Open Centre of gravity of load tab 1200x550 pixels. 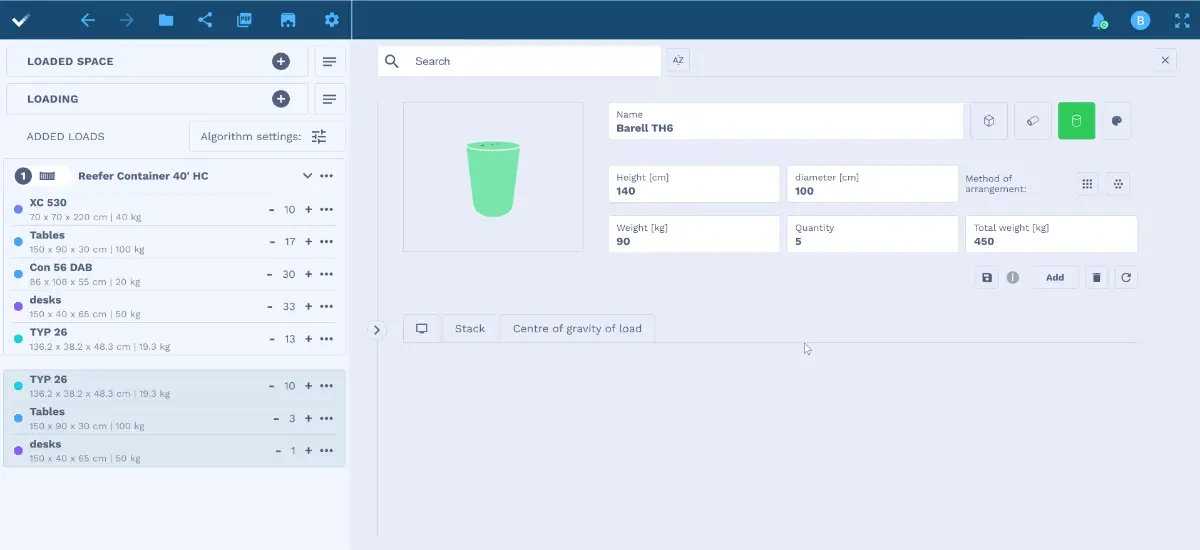coord(577,328)
